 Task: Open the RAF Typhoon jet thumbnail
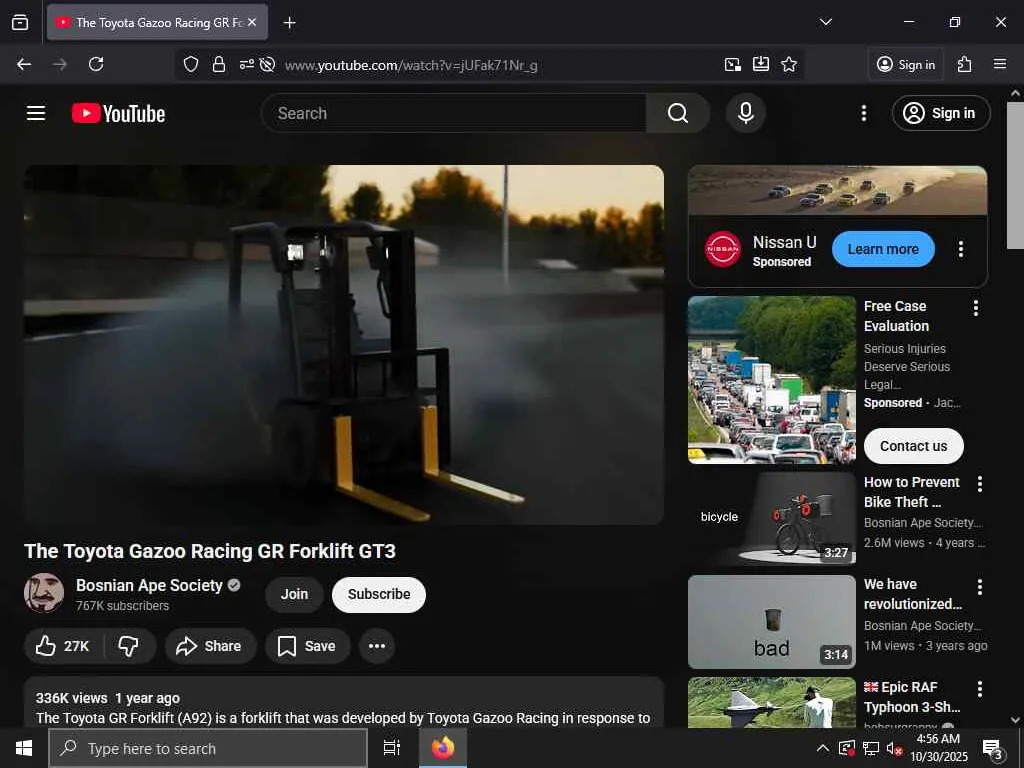pos(771,703)
